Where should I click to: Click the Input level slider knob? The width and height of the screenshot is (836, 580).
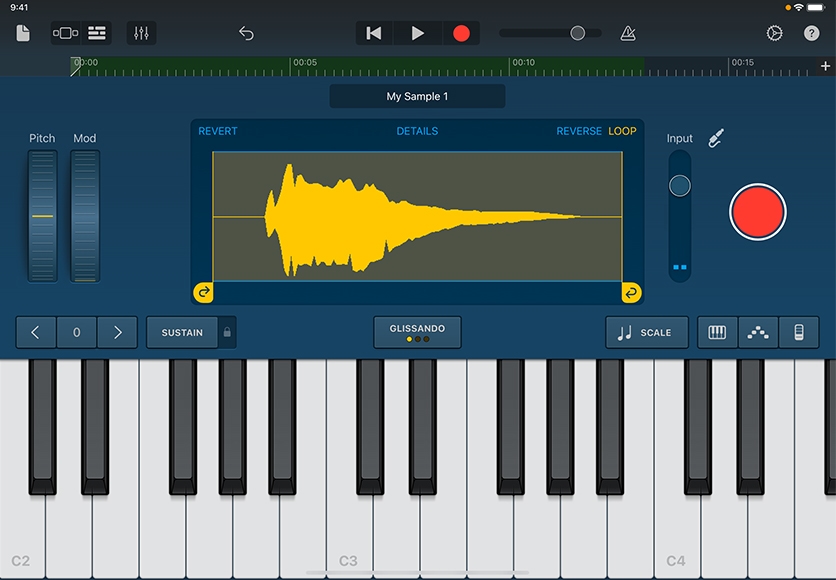pos(680,185)
